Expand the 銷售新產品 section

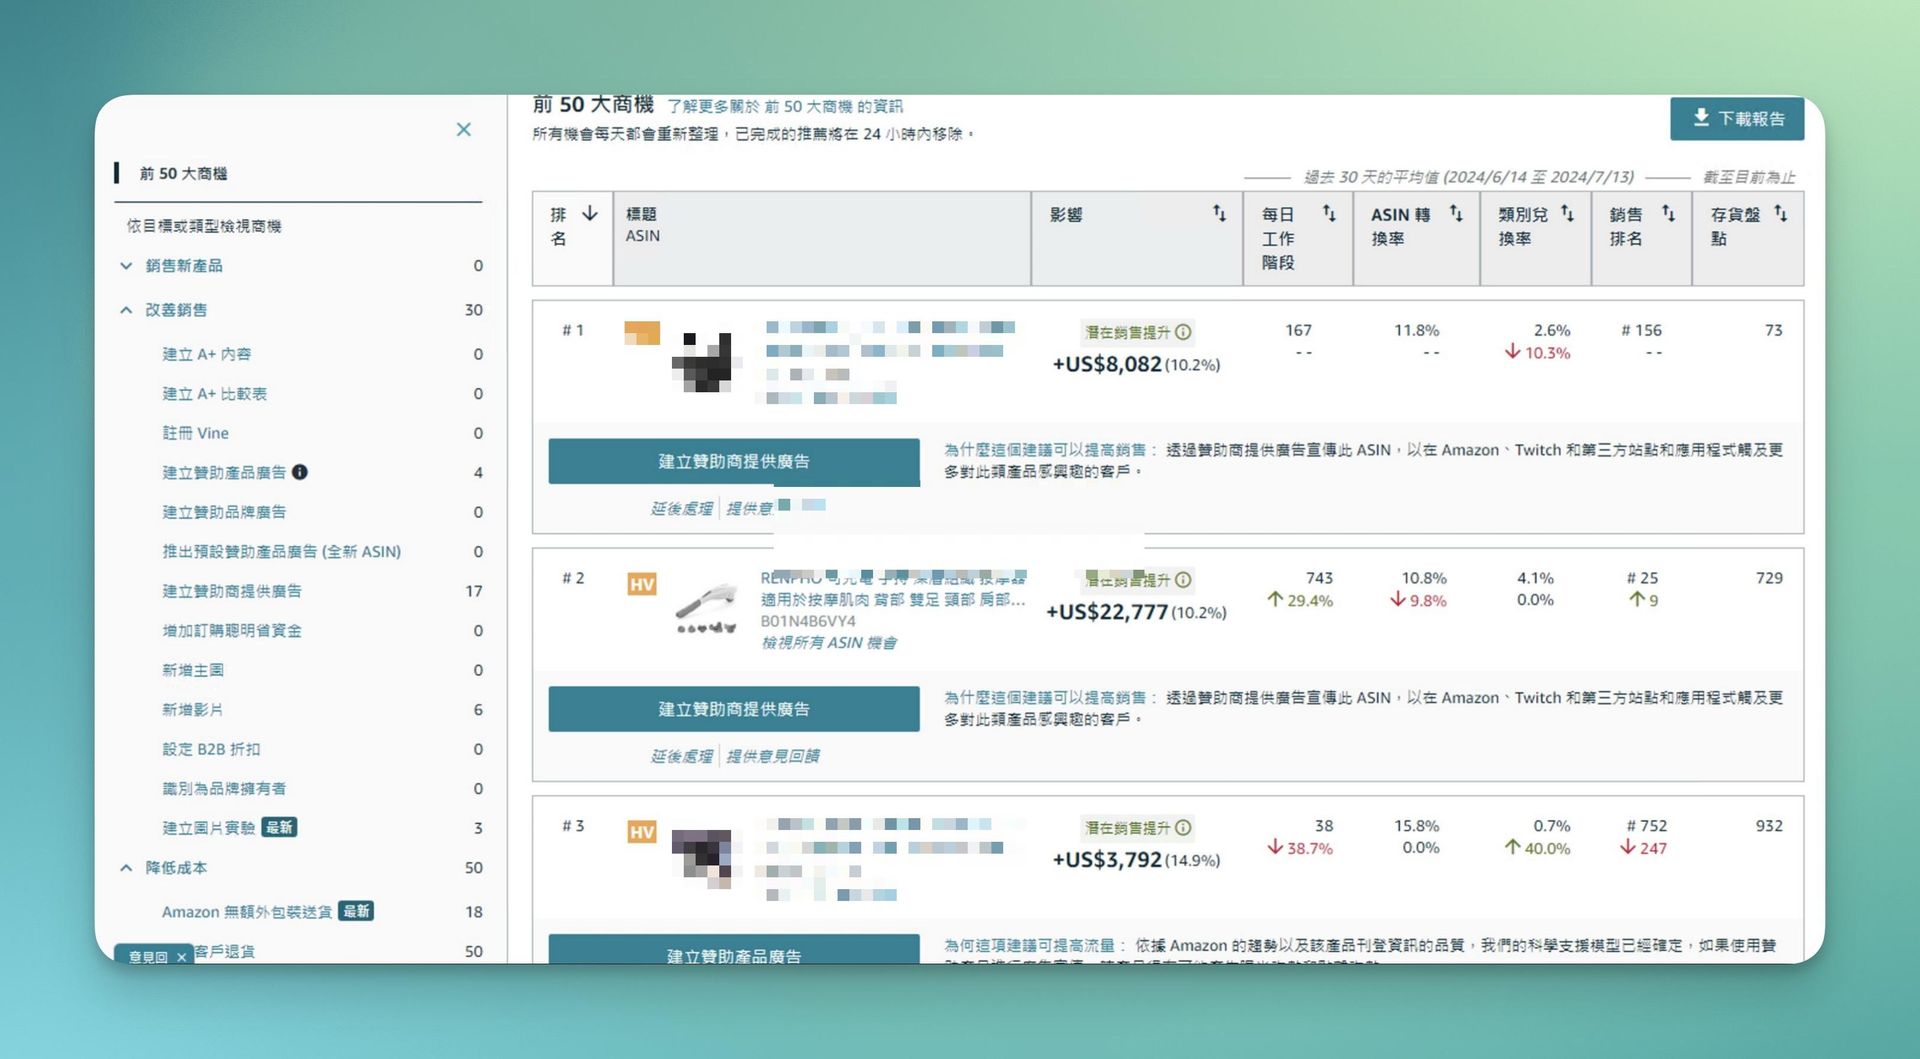point(126,266)
